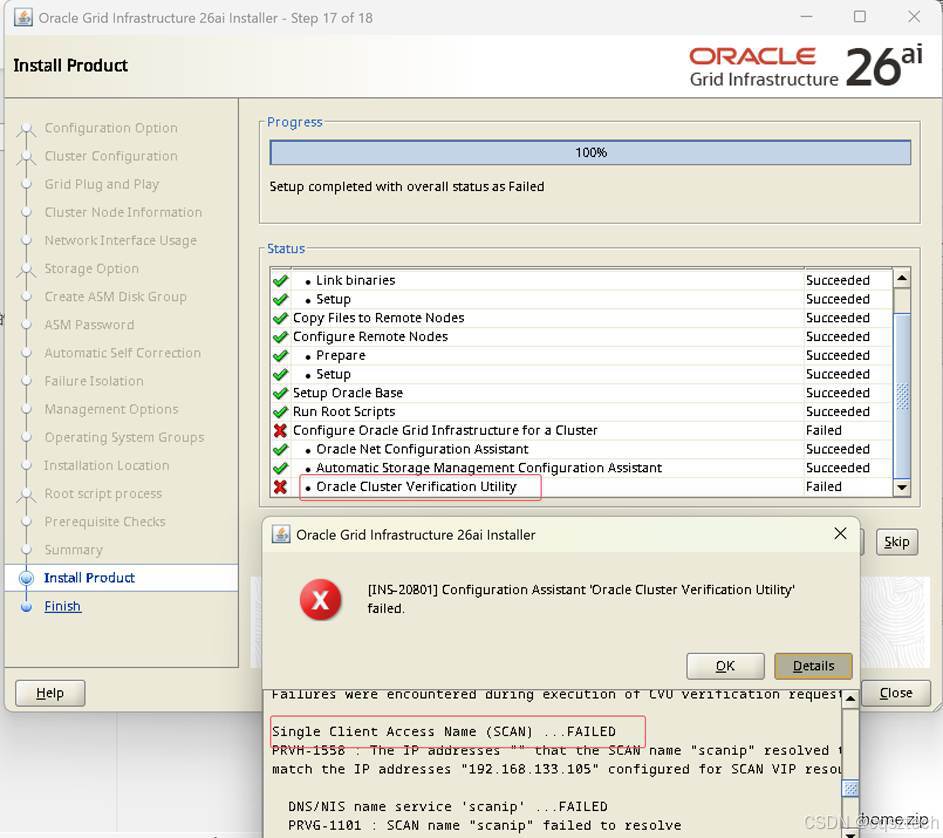Image resolution: width=943 pixels, height=838 pixels.
Task: Click red X icon beside Oracle Cluster Verification Utility
Action: 280,487
